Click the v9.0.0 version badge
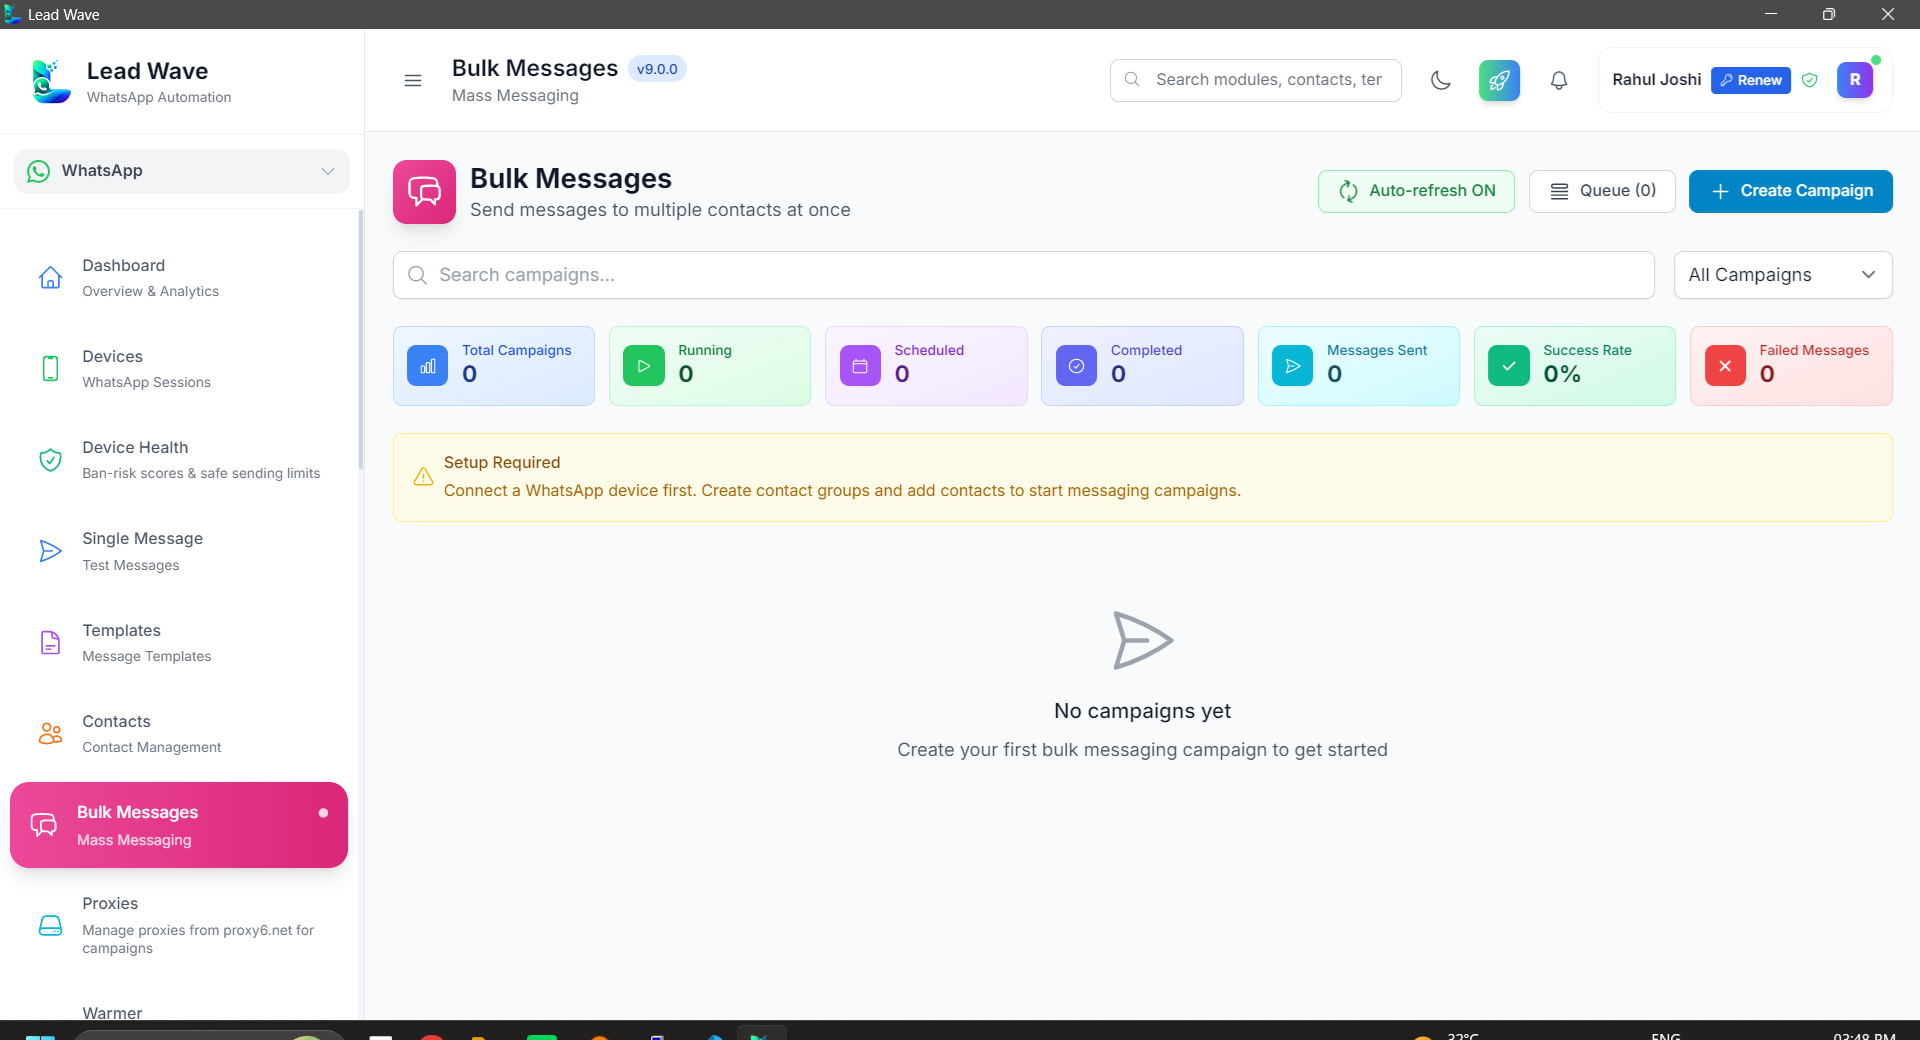This screenshot has width=1920, height=1040. [x=657, y=69]
